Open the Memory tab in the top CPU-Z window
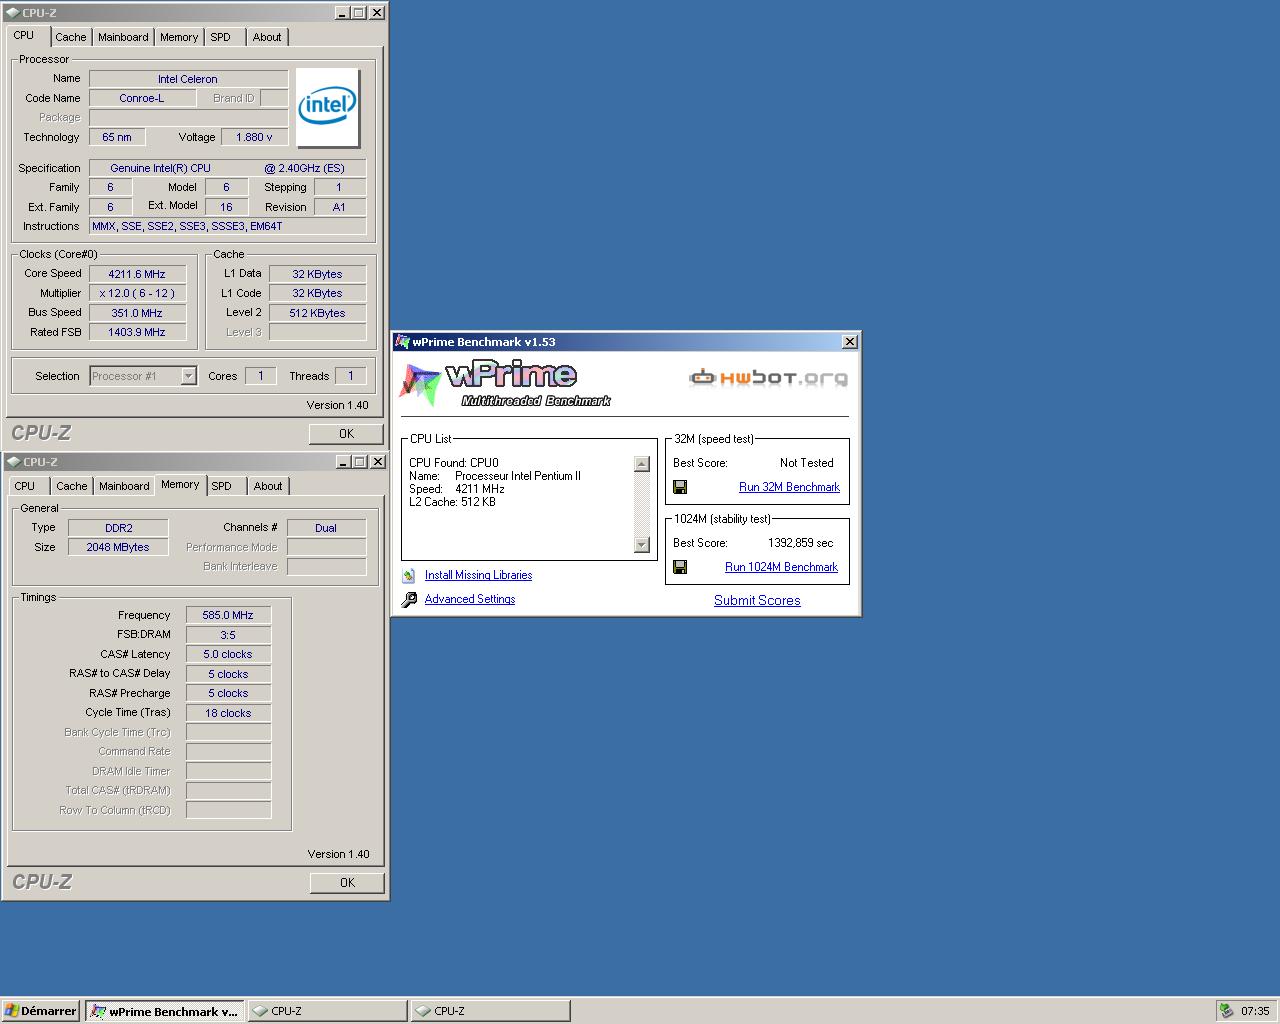The width and height of the screenshot is (1280, 1024). [179, 37]
